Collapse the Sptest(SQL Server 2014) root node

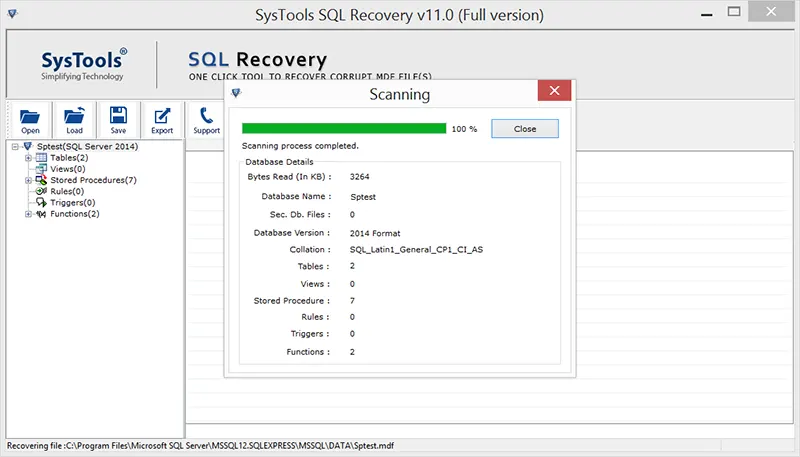point(15,147)
